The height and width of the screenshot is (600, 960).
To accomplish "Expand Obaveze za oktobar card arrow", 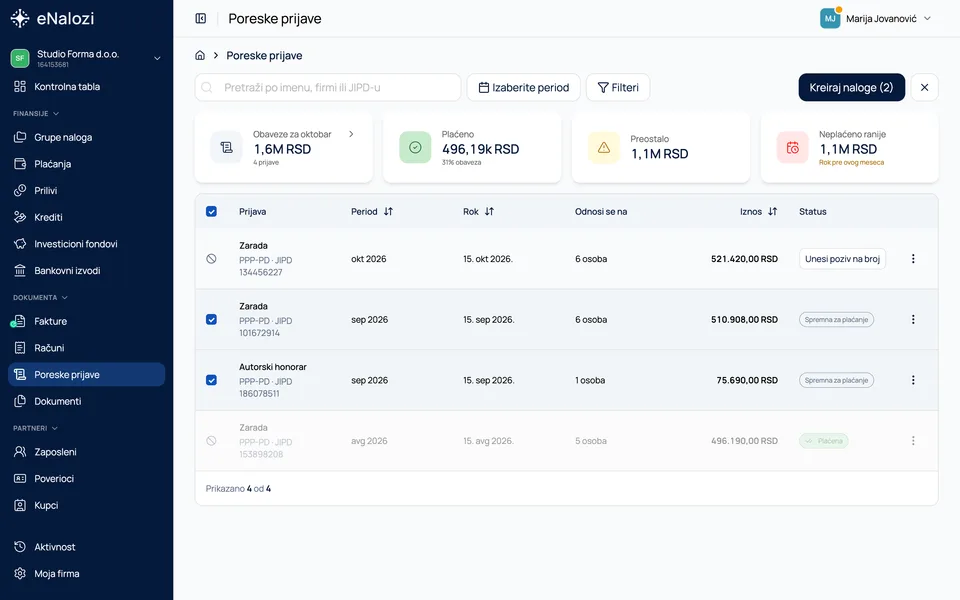I will (351, 134).
